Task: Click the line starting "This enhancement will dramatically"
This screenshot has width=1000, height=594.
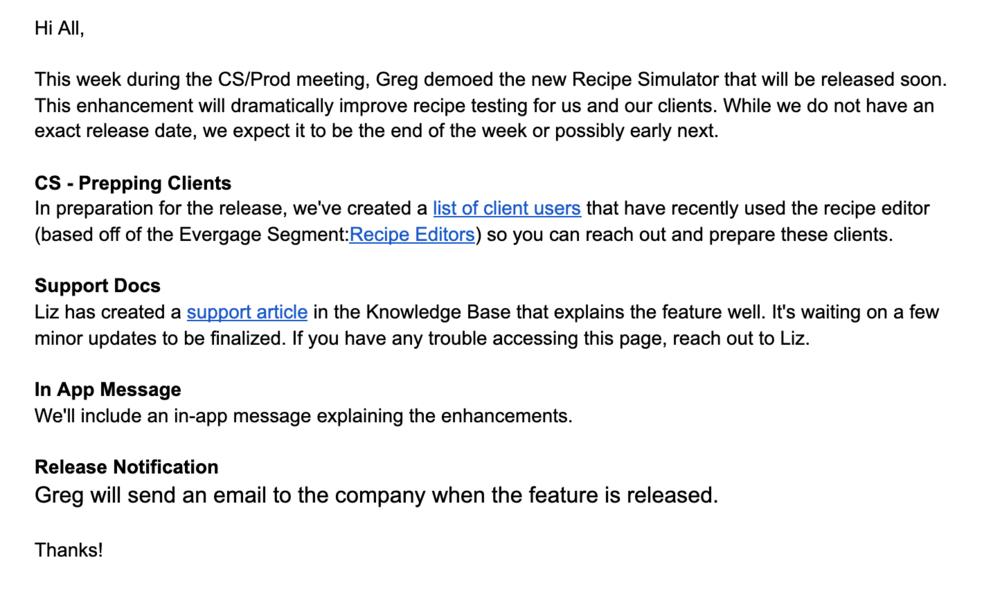Action: coord(484,105)
